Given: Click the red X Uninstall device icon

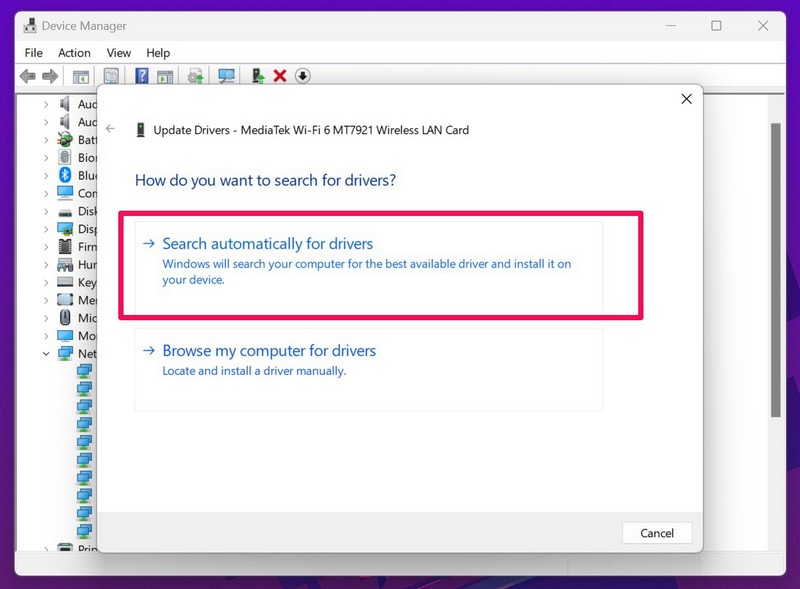Looking at the screenshot, I should 280,76.
